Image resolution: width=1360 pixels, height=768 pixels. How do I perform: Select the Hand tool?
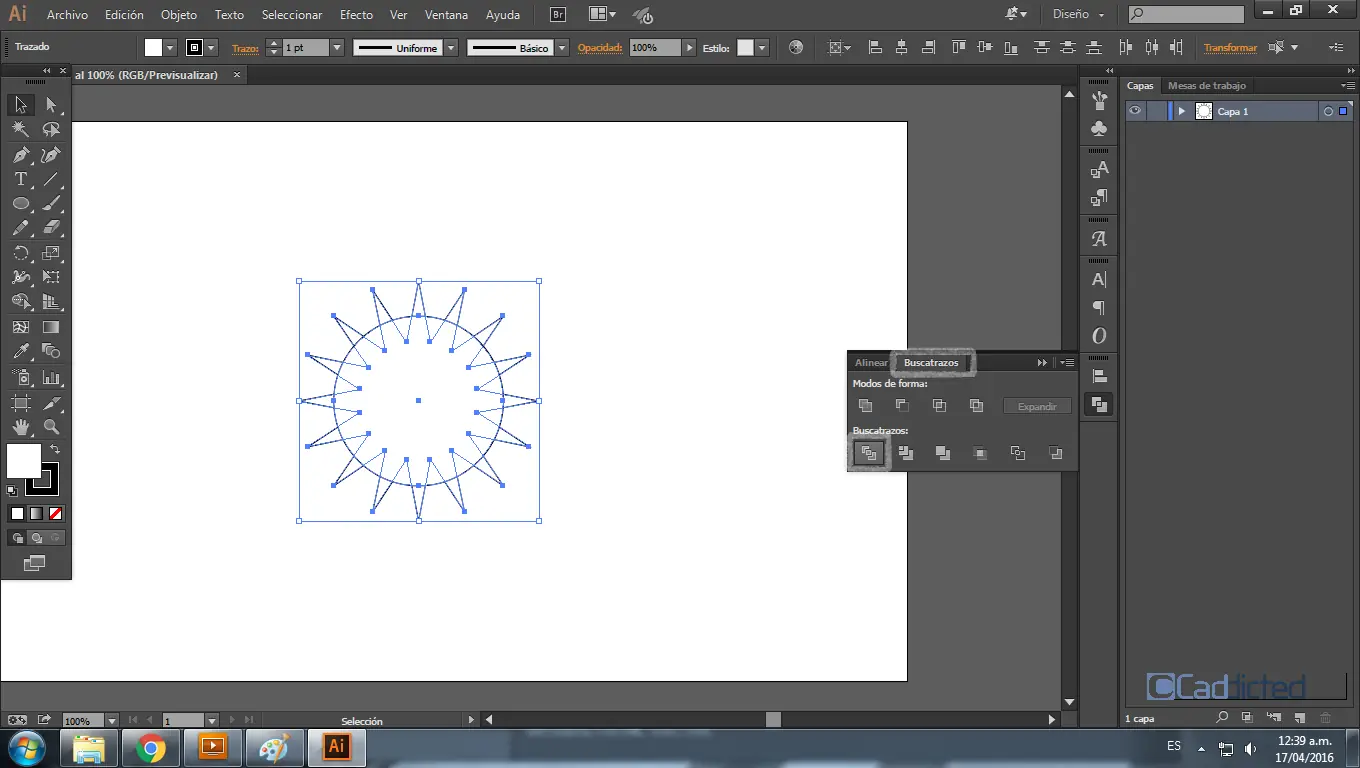(x=20, y=427)
